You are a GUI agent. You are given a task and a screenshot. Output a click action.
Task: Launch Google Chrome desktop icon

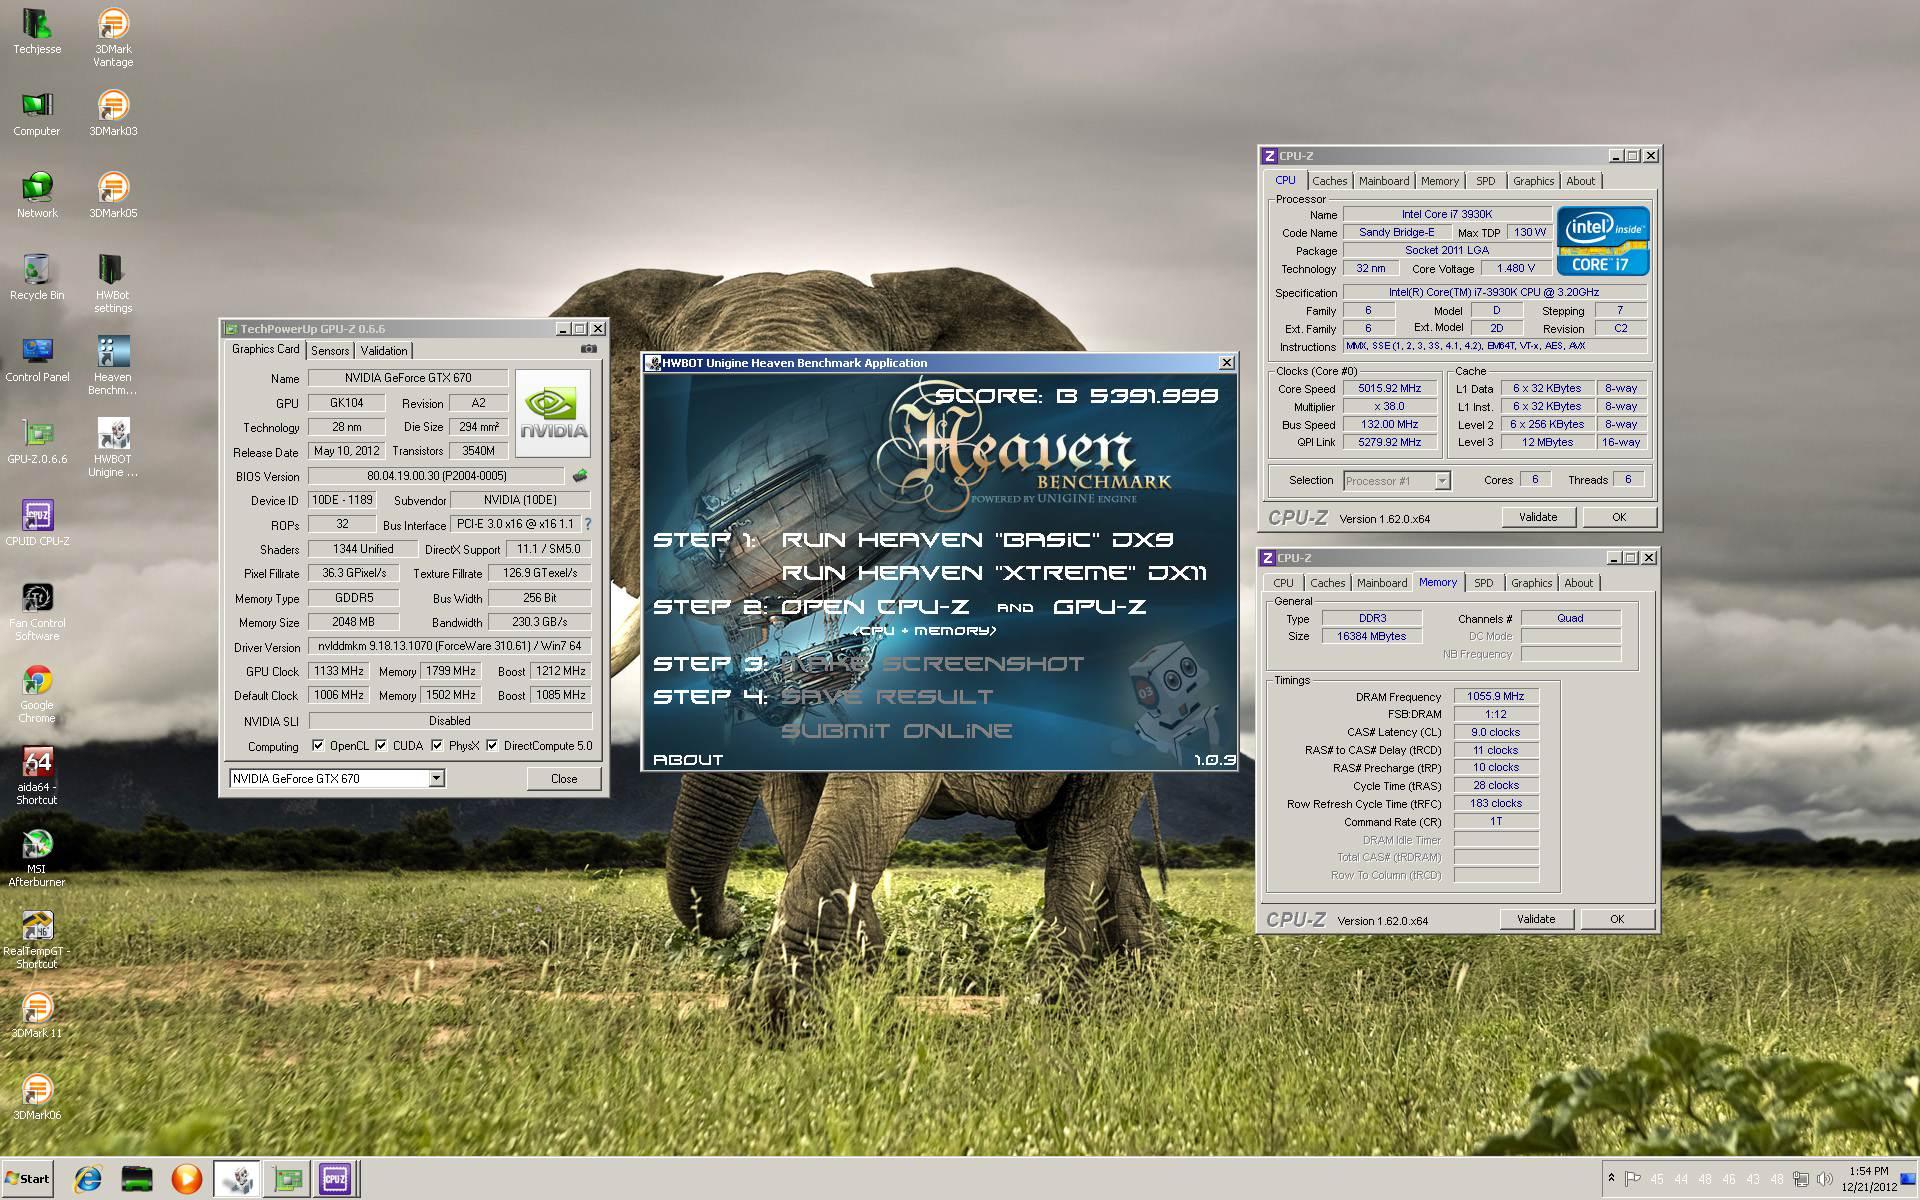tap(37, 694)
